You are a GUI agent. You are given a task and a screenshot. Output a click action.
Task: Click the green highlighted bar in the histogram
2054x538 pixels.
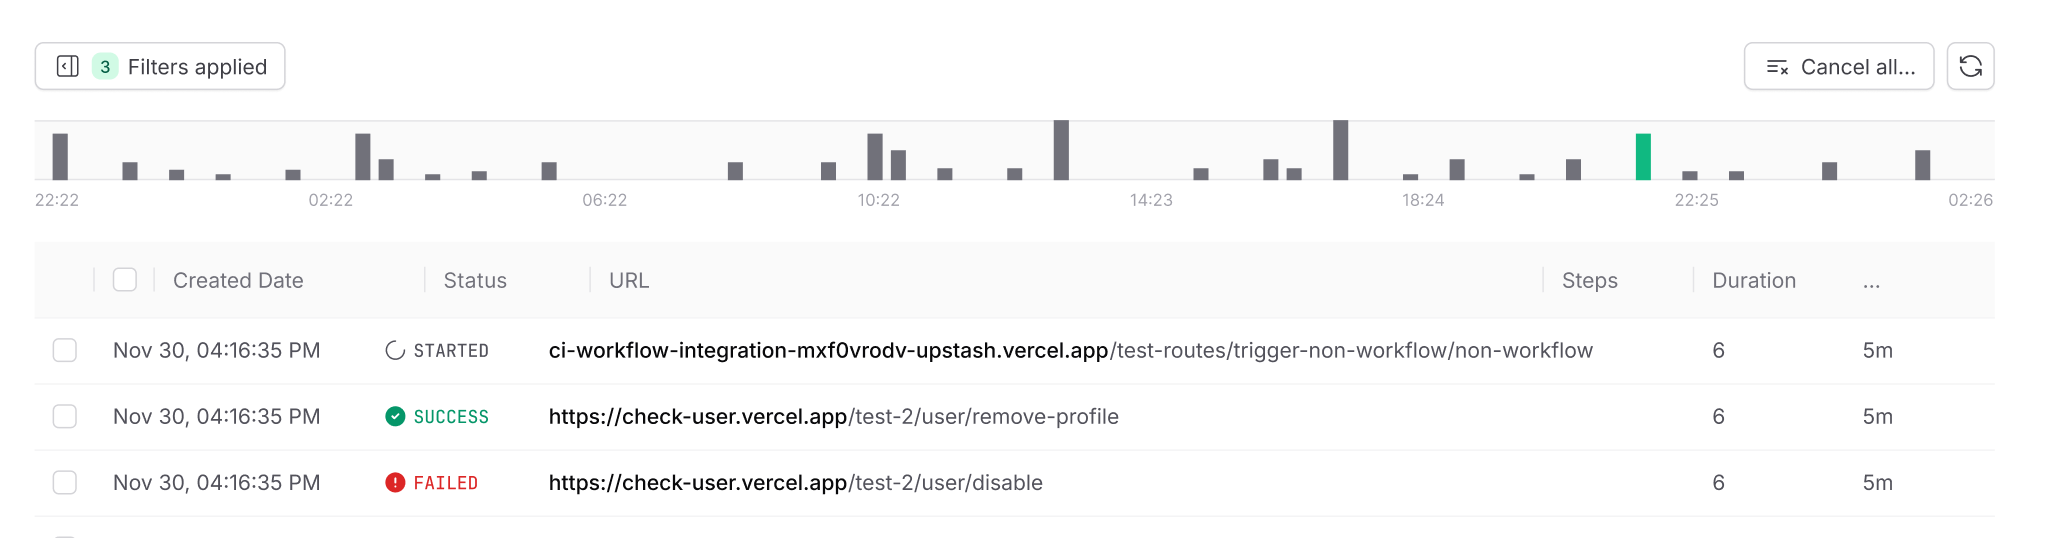(1643, 157)
